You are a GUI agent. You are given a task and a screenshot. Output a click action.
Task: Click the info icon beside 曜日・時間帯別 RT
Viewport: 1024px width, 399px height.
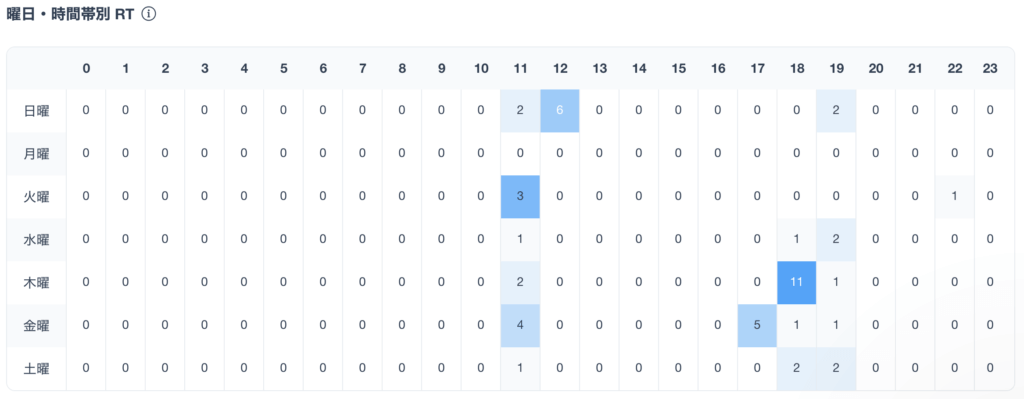(148, 14)
